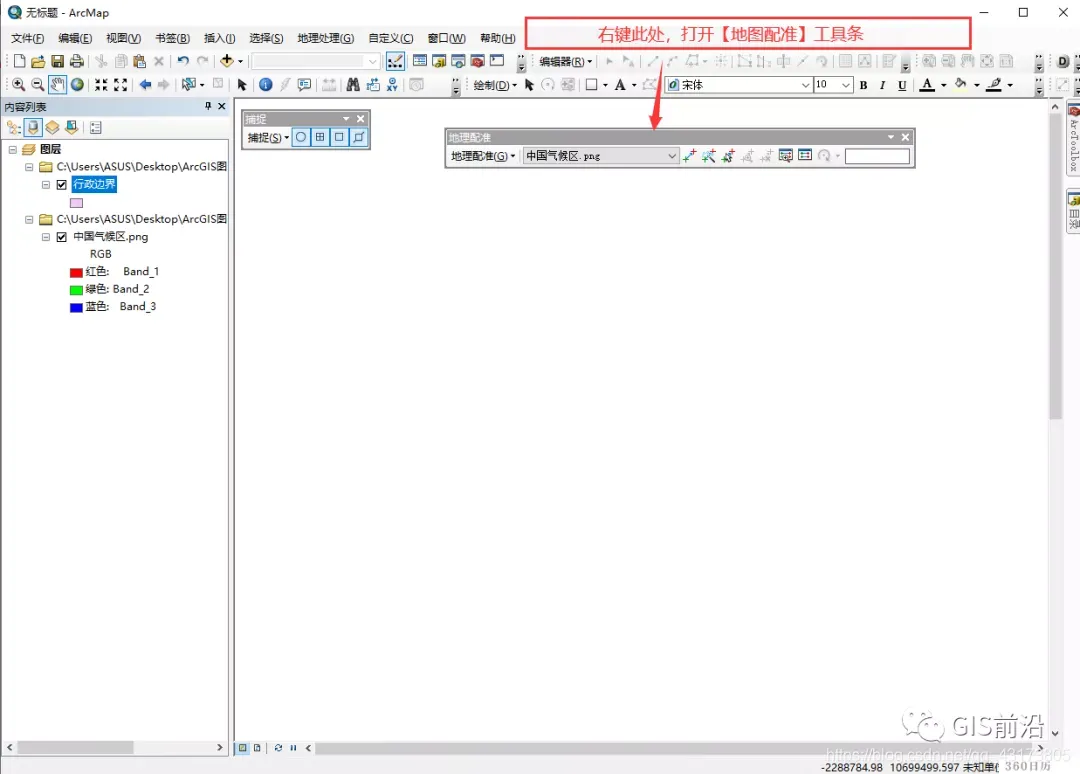The width and height of the screenshot is (1080, 774).
Task: Open the Go To XY tool
Action: coord(392,84)
